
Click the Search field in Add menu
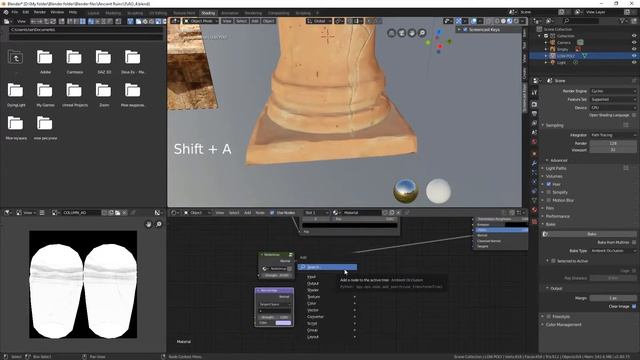click(x=327, y=267)
